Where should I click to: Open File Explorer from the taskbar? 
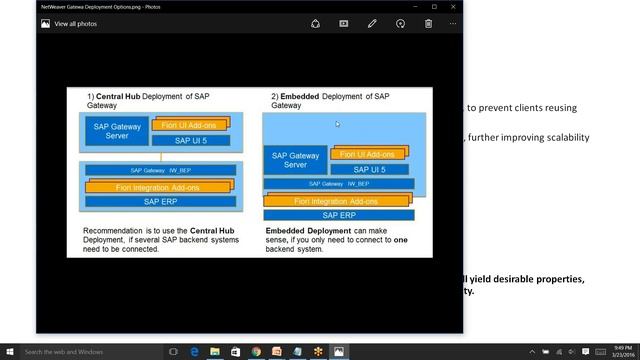[x=215, y=352]
